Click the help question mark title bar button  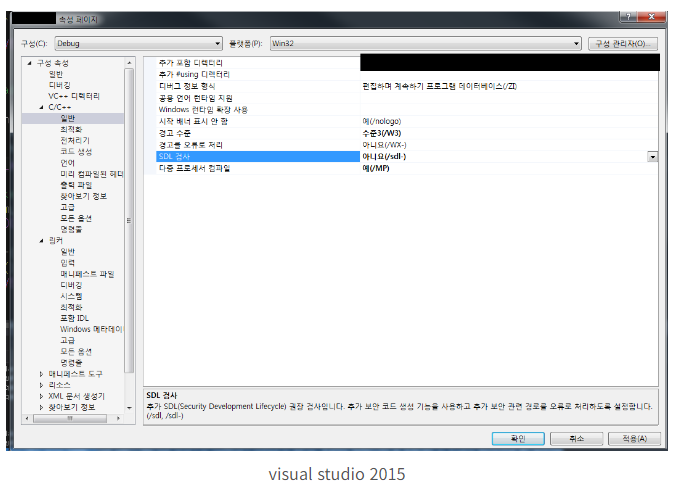[628, 16]
